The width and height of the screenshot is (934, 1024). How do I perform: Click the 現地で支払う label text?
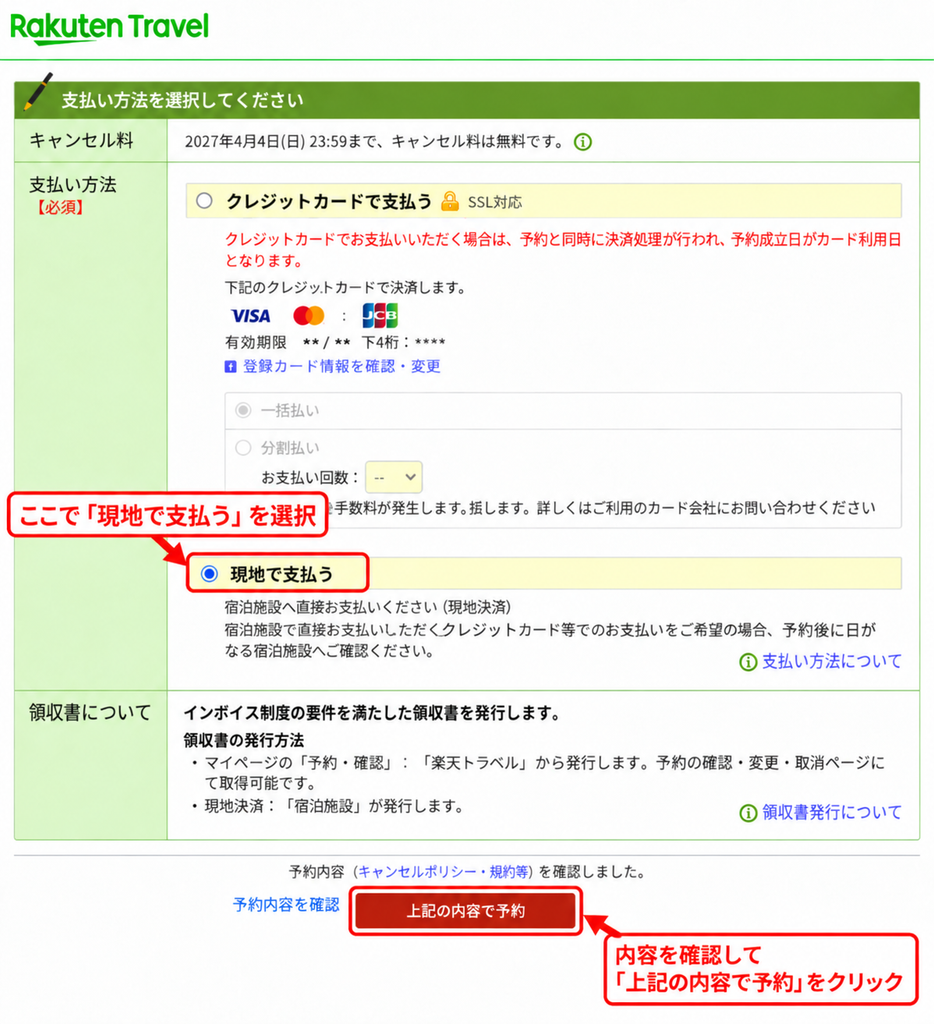tap(282, 575)
